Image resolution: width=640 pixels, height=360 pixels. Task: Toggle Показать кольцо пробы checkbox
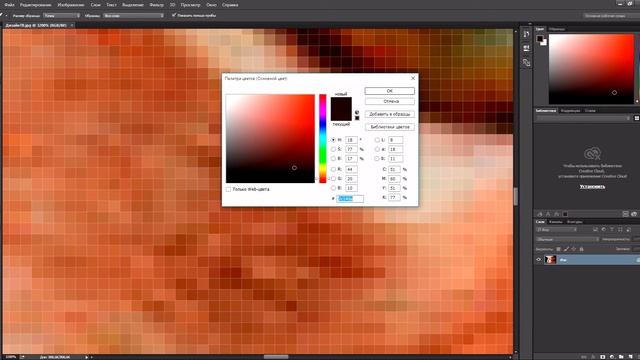(x=174, y=16)
